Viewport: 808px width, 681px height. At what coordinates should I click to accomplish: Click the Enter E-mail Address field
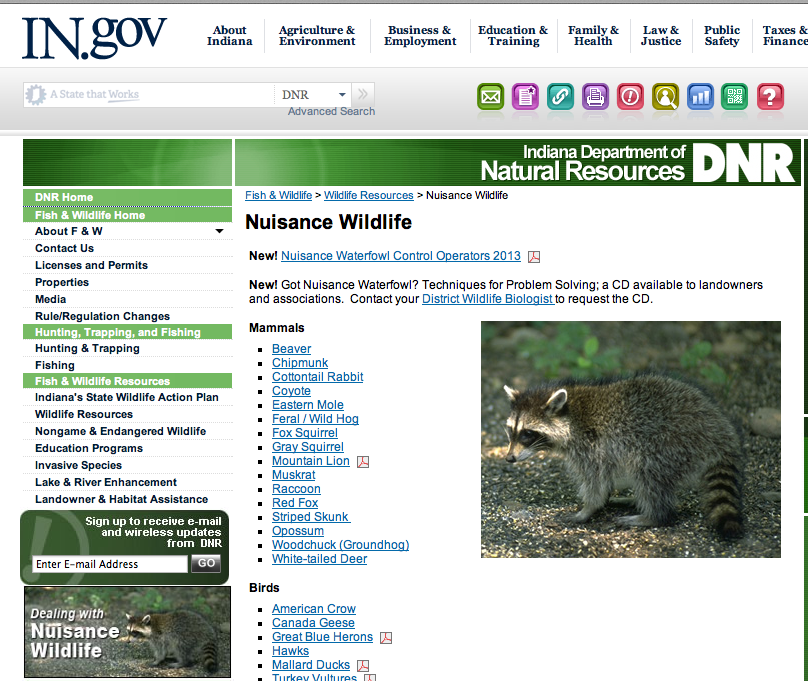point(110,564)
